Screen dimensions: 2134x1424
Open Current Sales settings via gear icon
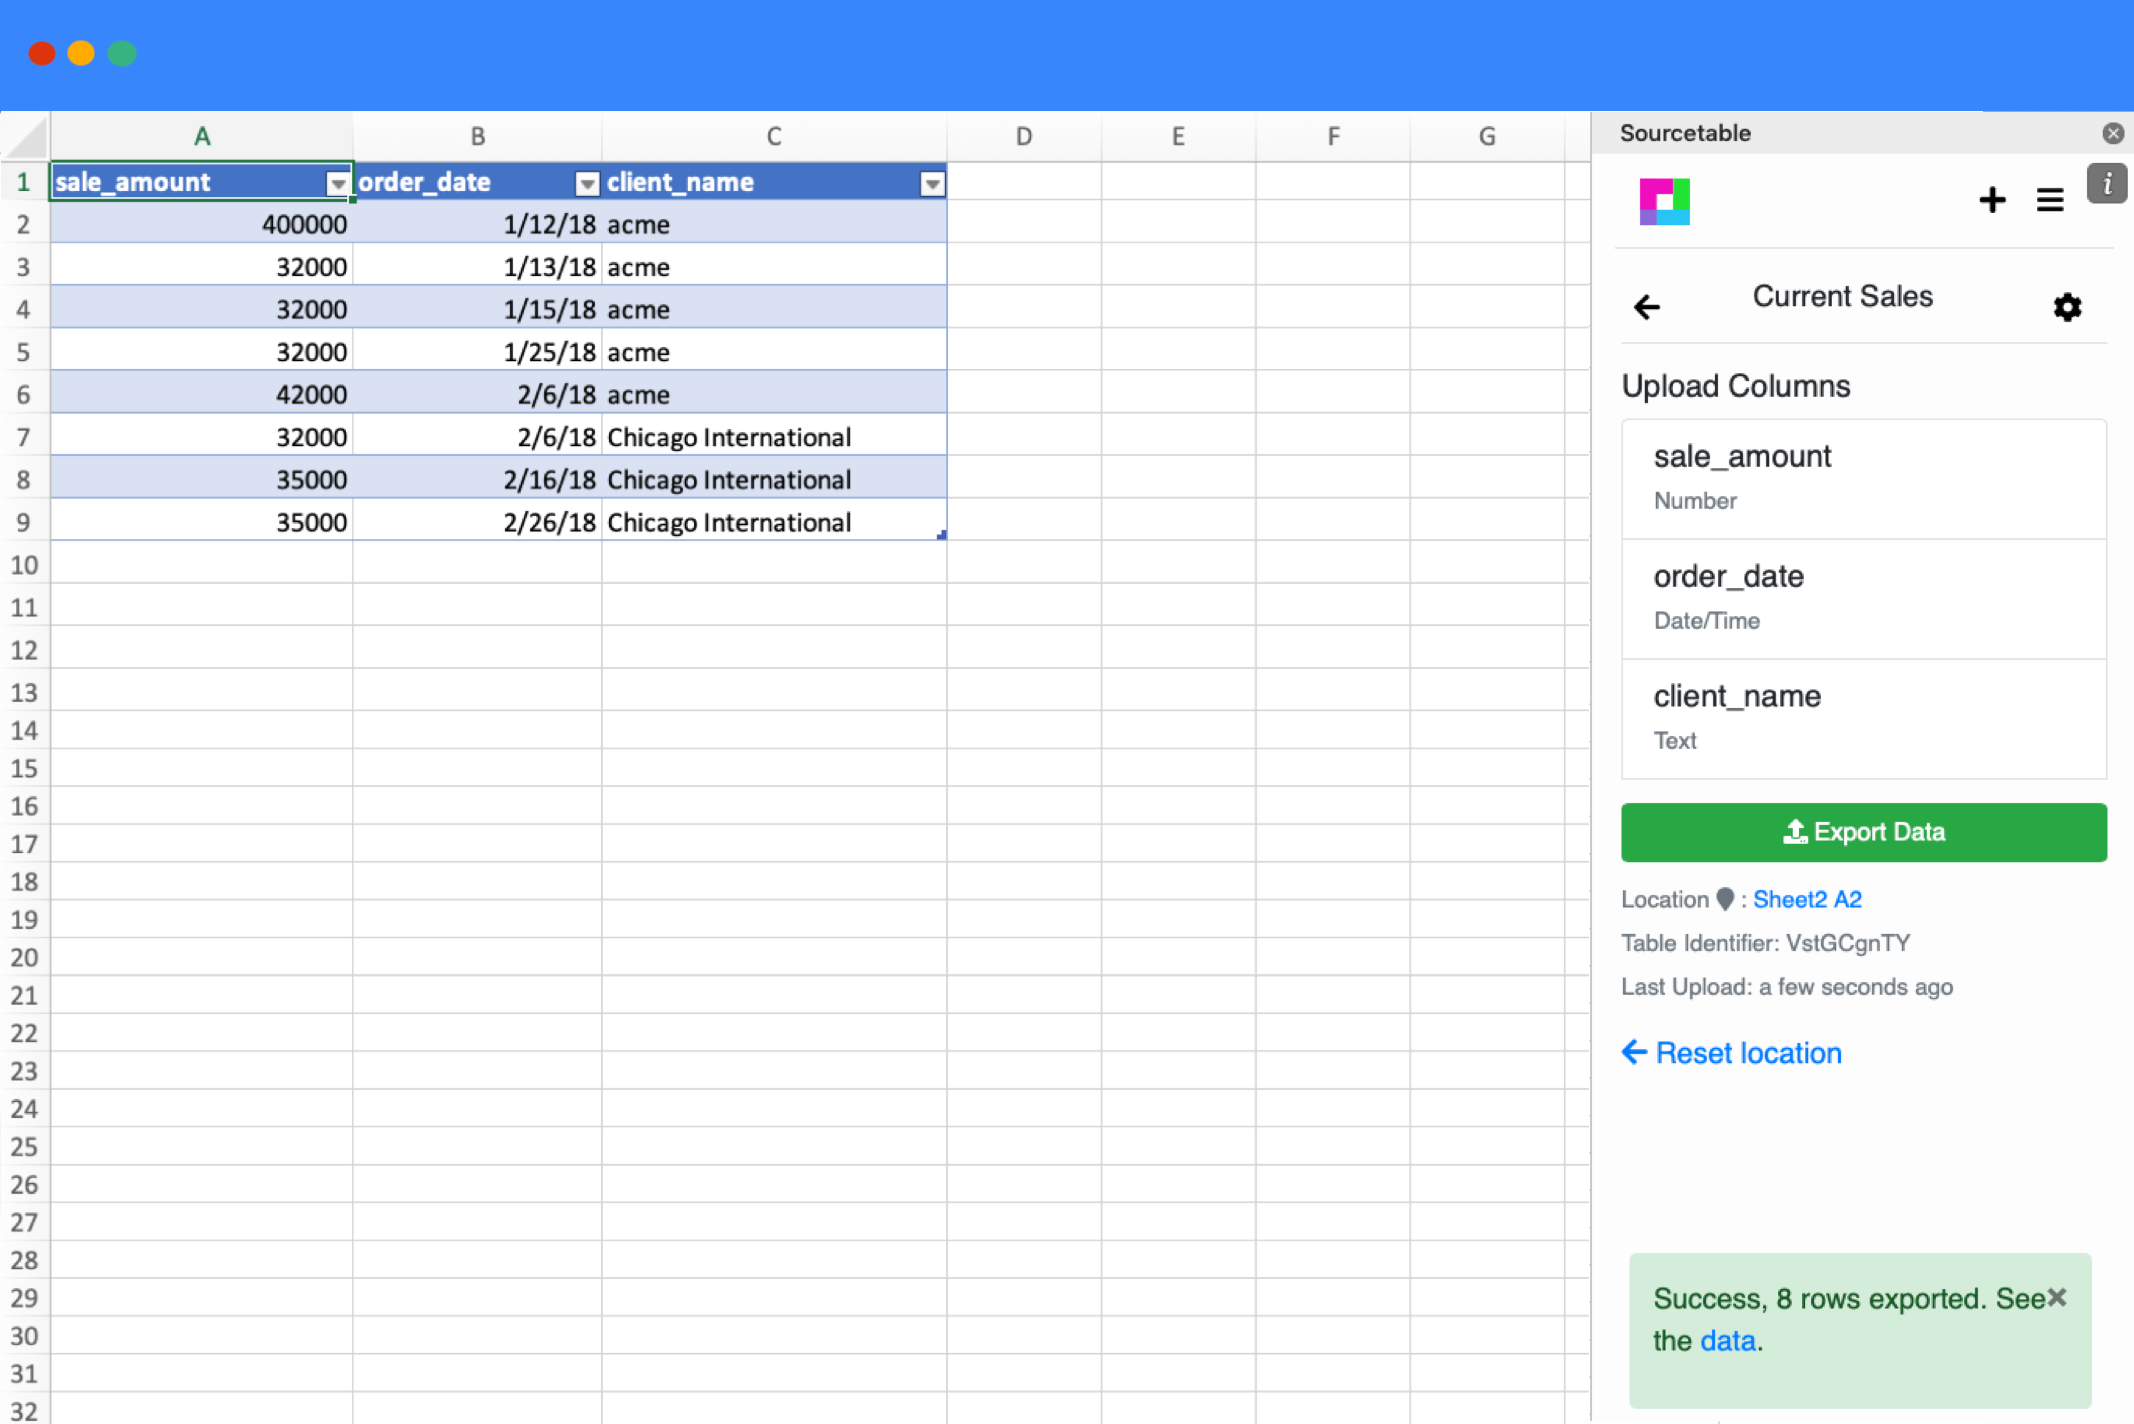[x=2067, y=307]
